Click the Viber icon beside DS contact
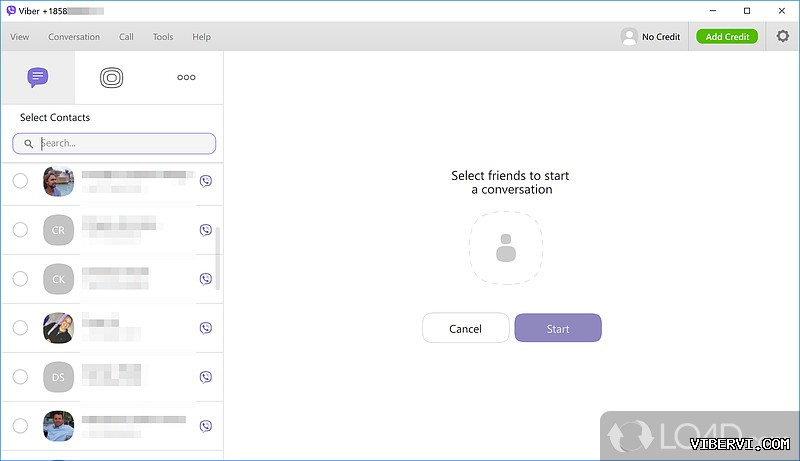Viewport: 800px width, 461px height. [x=206, y=377]
